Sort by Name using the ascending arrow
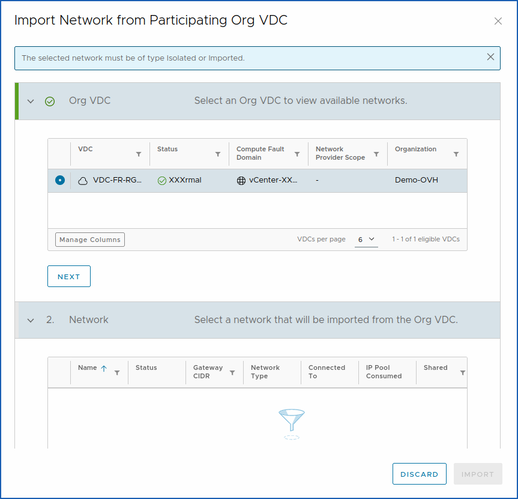 104,368
